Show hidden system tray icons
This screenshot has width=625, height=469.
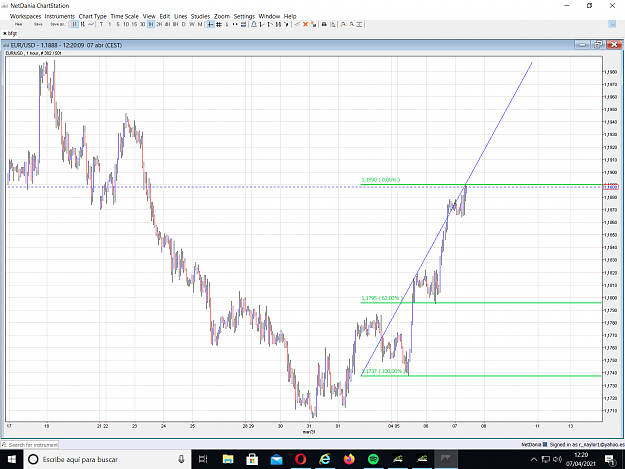tap(534, 459)
